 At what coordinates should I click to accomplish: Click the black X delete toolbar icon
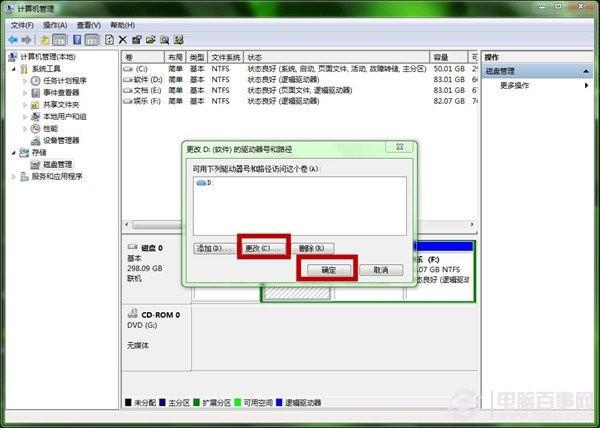[x=122, y=39]
